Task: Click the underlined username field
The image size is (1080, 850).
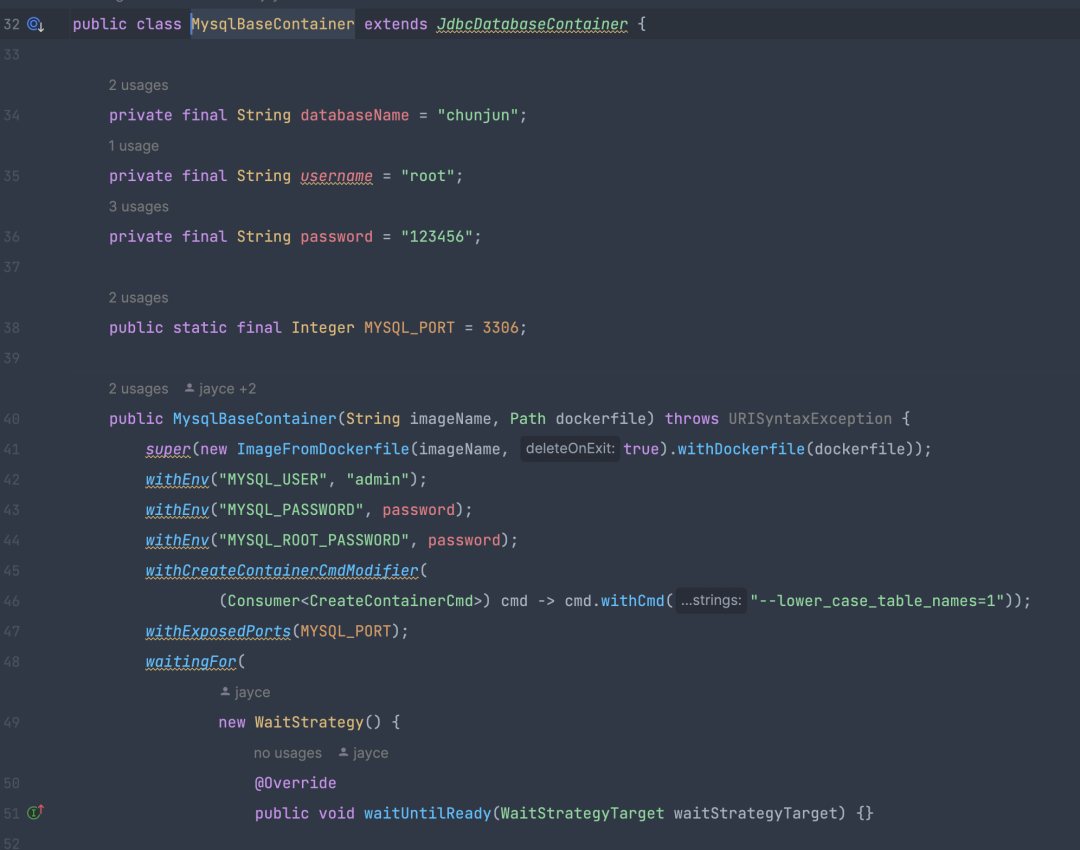Action: tap(336, 176)
